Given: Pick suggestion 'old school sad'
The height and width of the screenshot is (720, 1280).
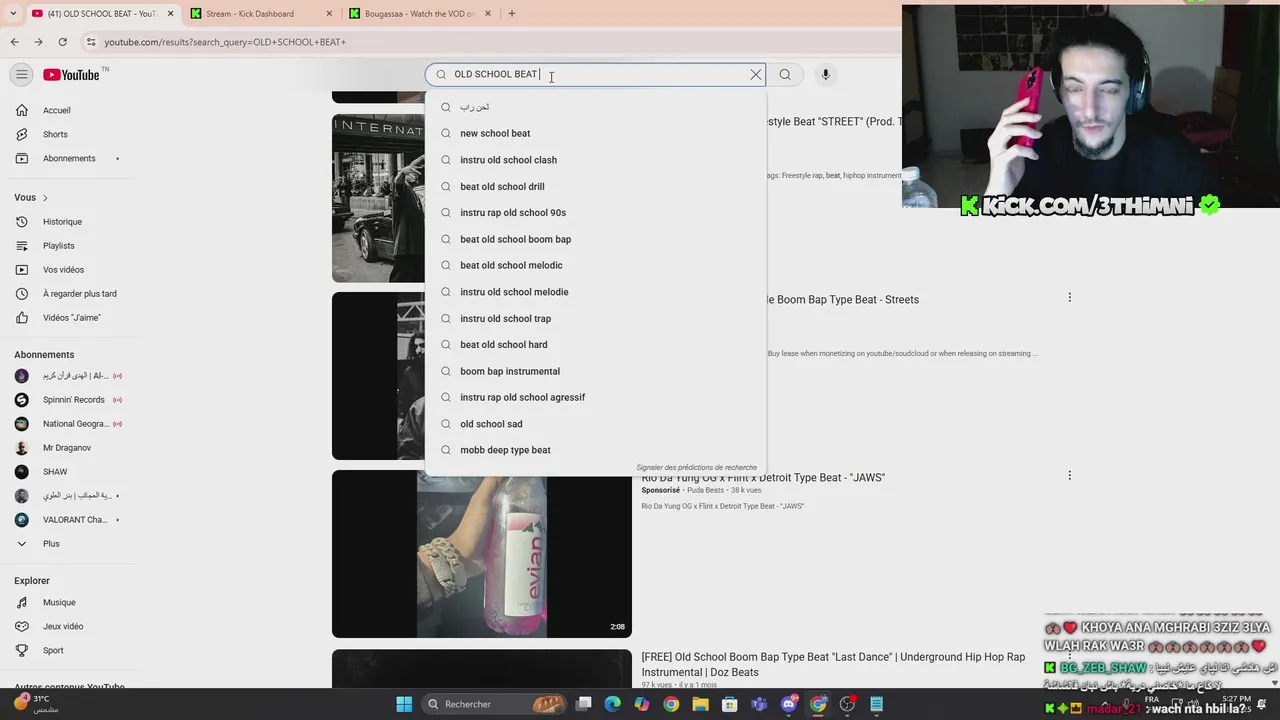Looking at the screenshot, I should [595, 424].
